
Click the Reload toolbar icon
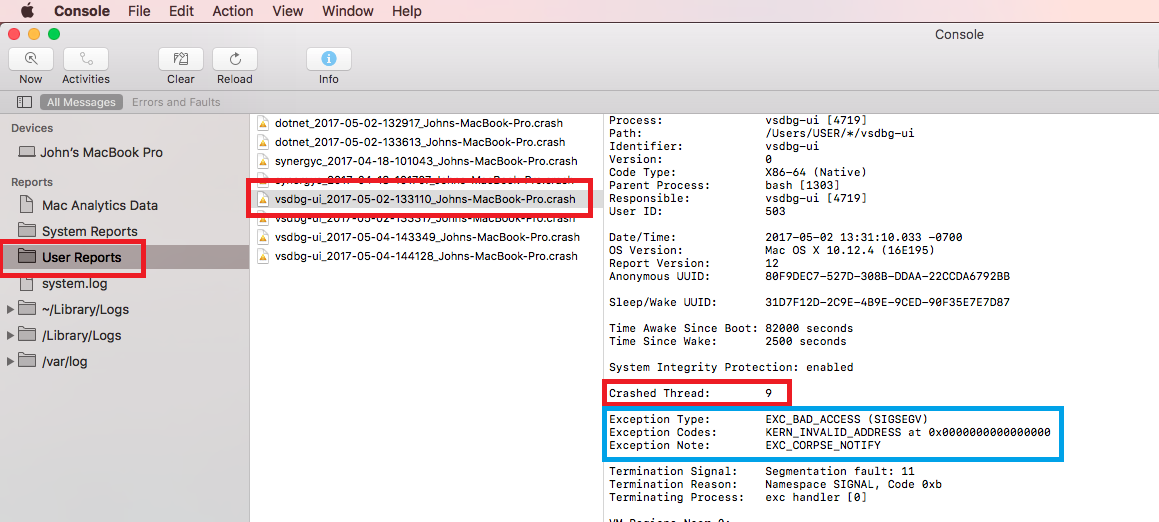point(235,59)
